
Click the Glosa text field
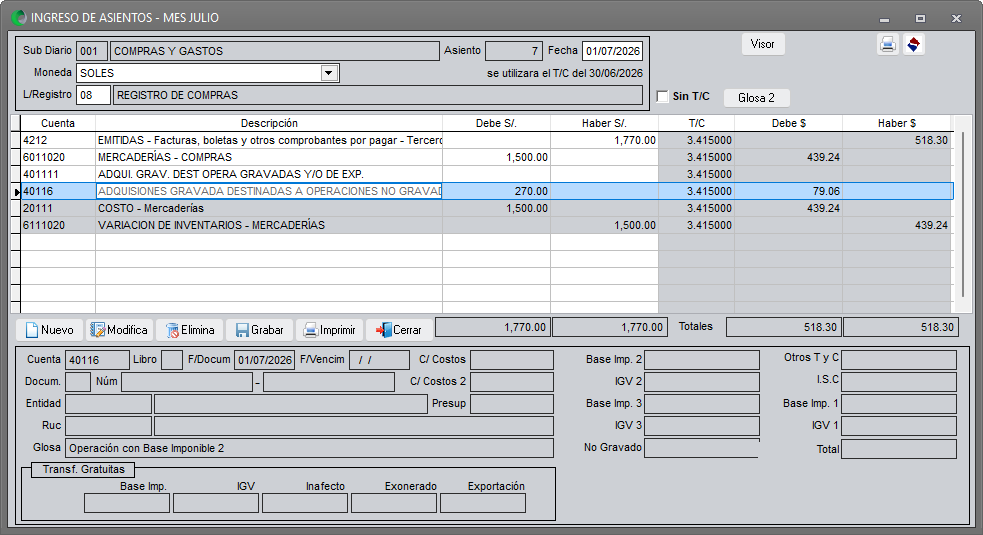309,448
